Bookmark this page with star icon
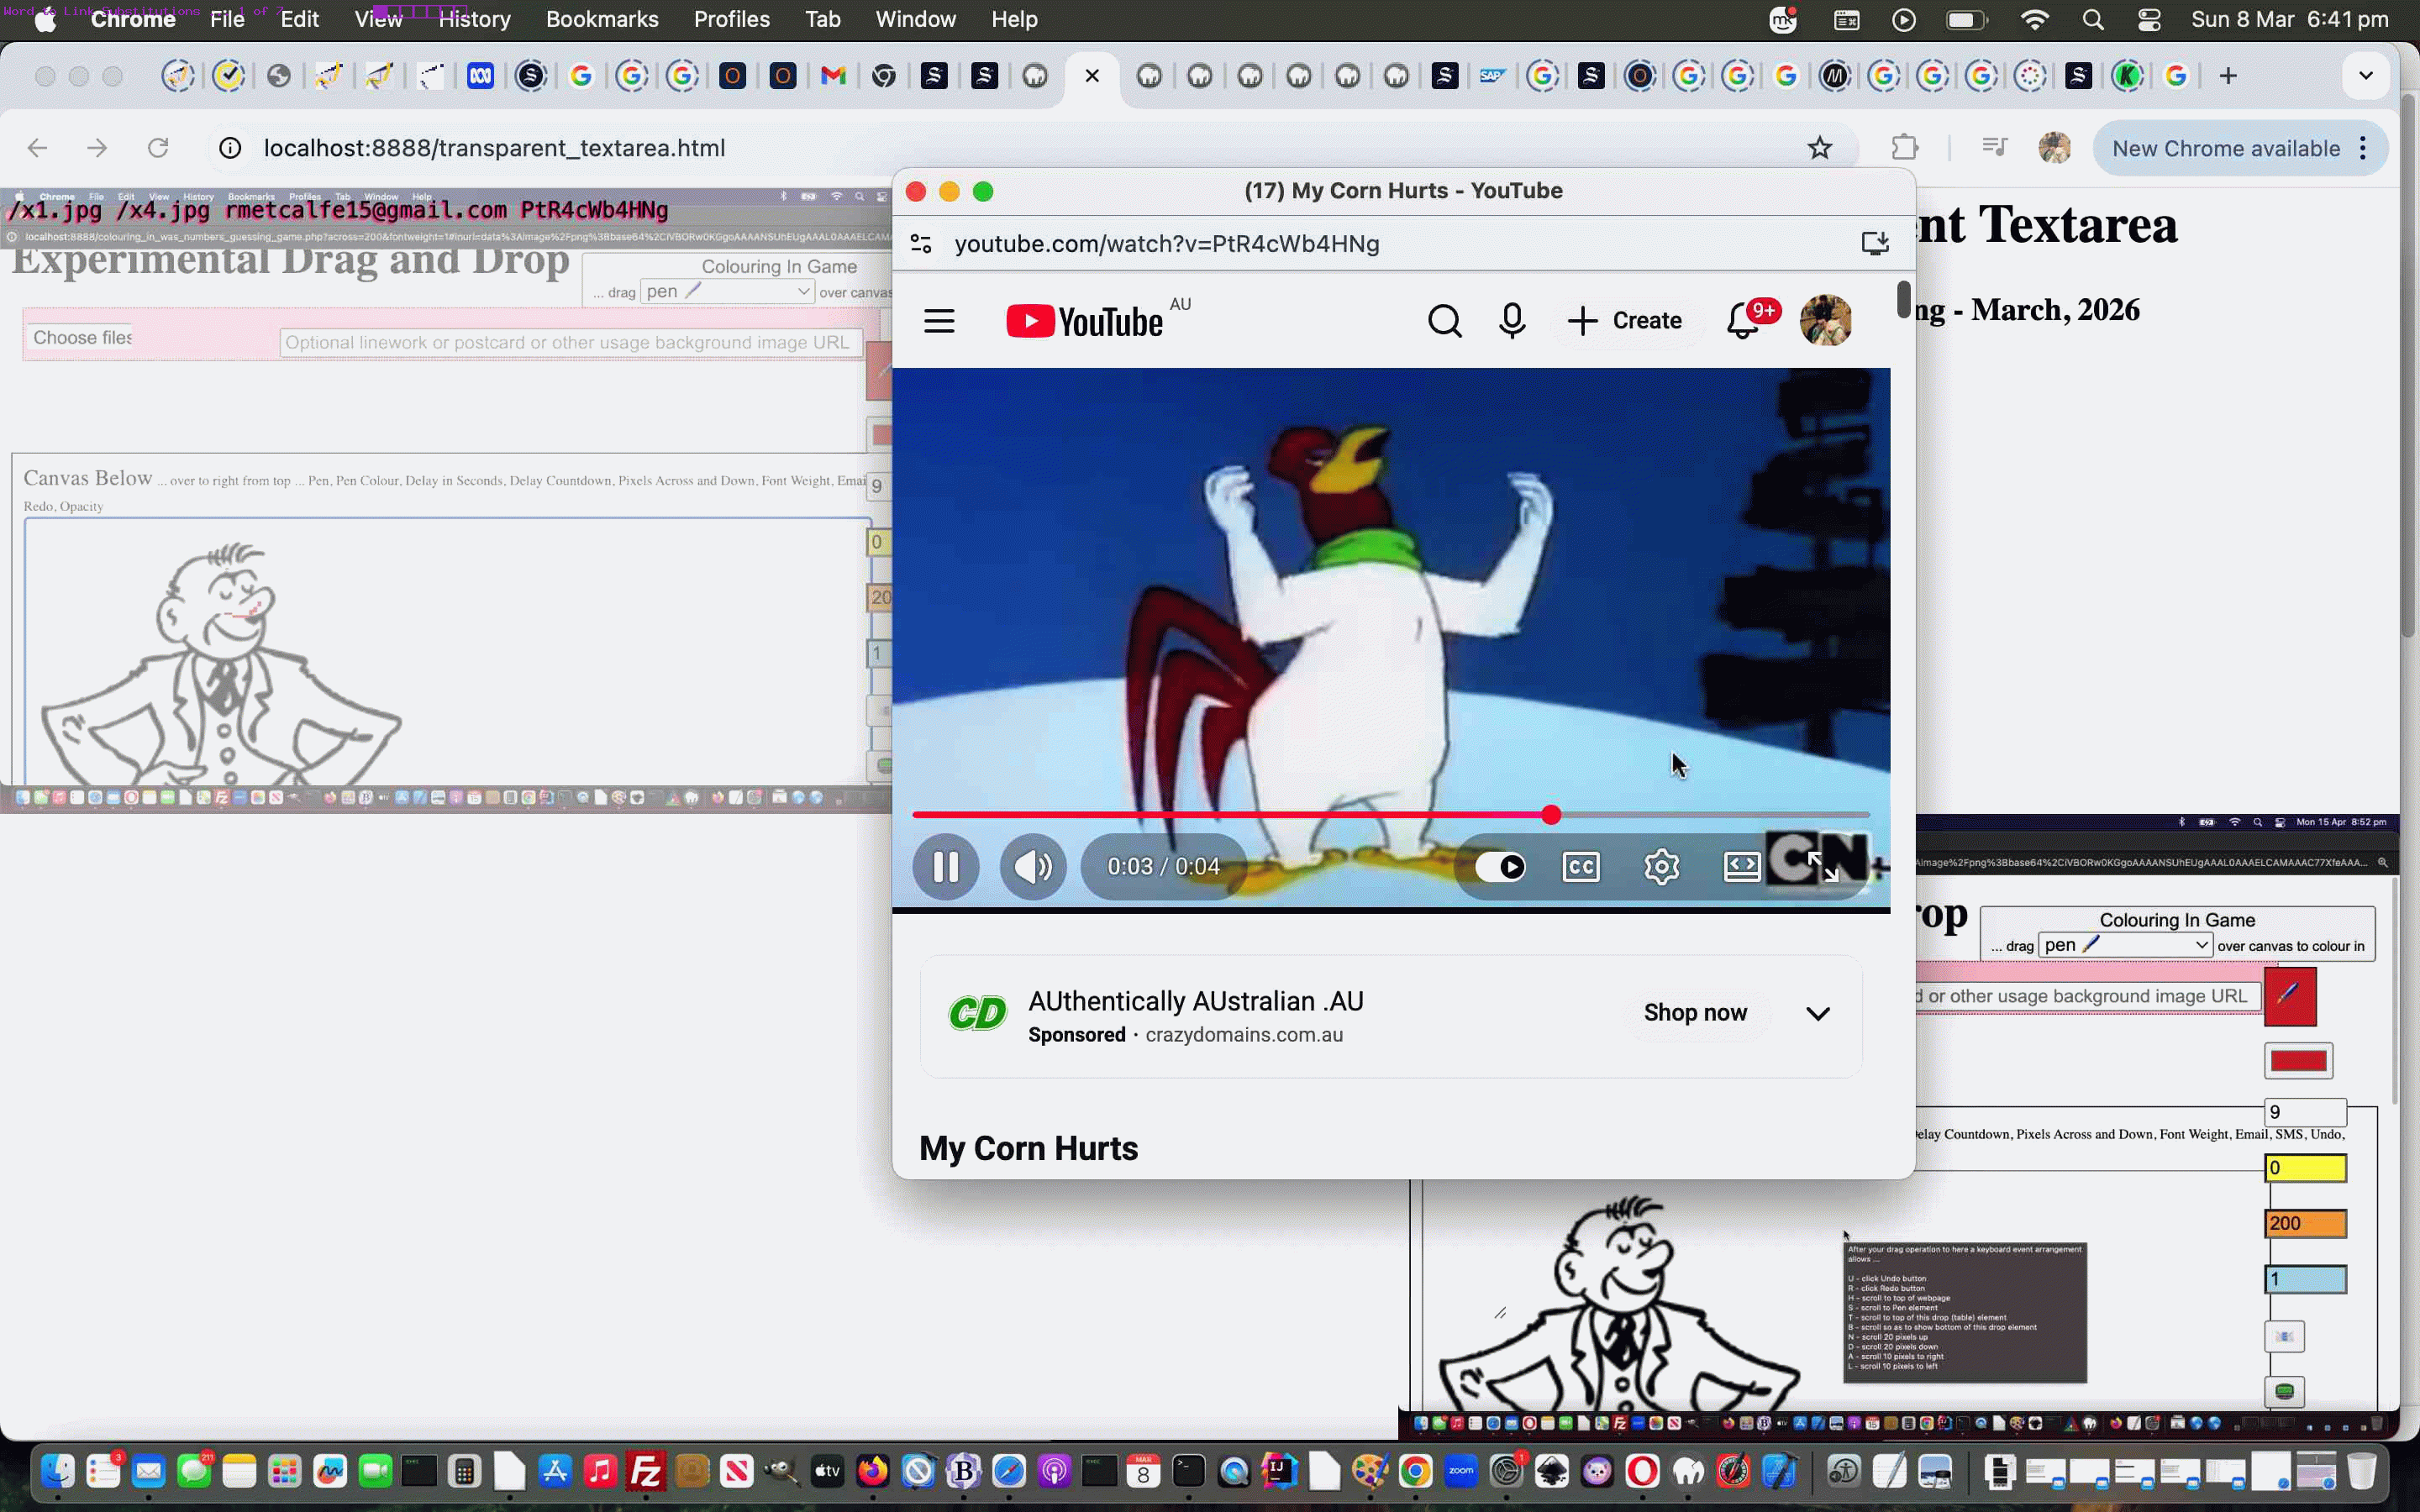2420x1512 pixels. pyautogui.click(x=1819, y=148)
